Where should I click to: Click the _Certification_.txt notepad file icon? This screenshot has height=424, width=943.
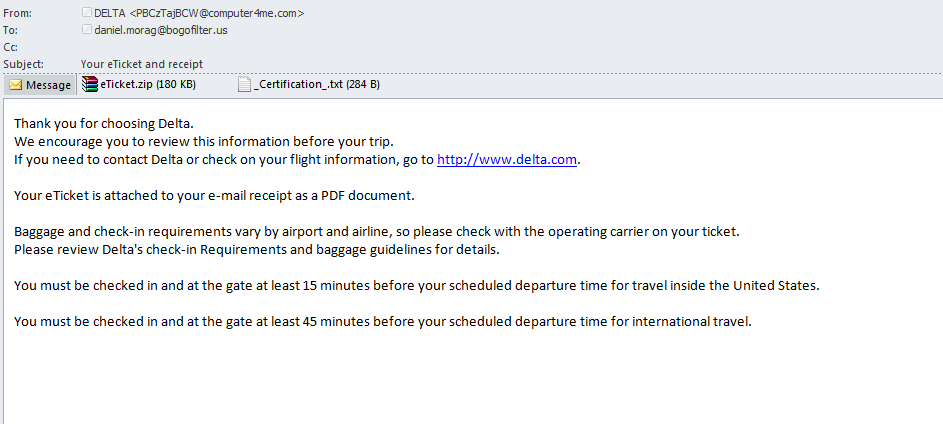tap(244, 85)
